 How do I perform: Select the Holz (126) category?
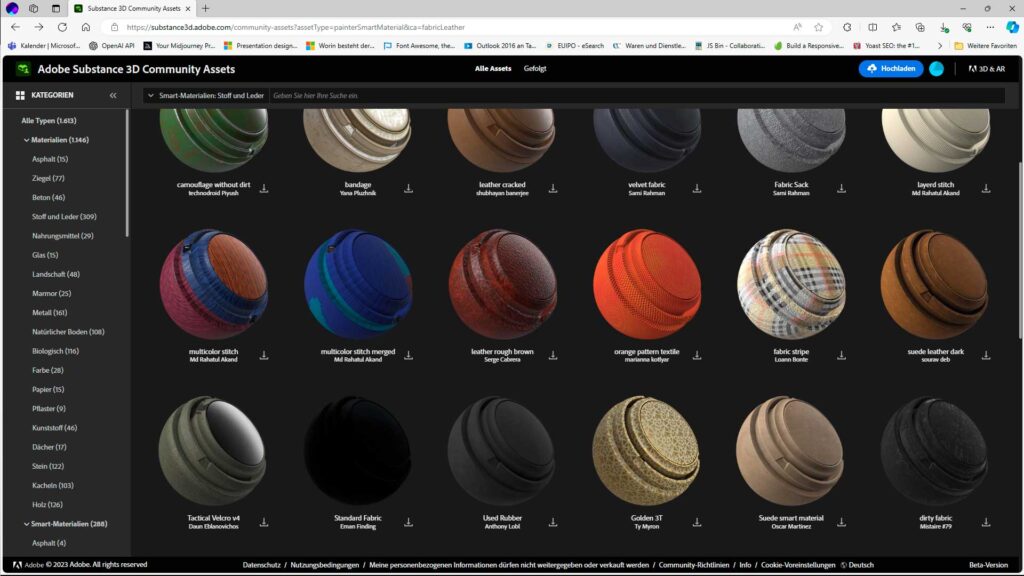pos(47,505)
